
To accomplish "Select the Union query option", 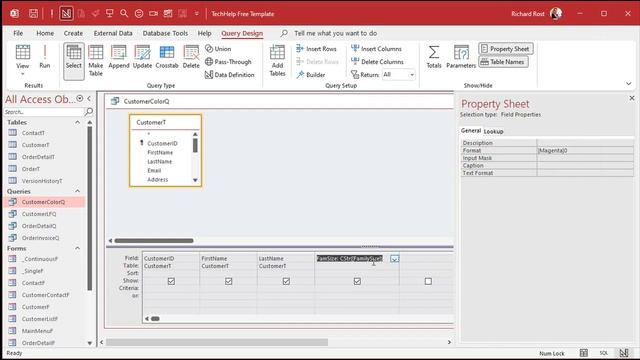I will coord(218,49).
